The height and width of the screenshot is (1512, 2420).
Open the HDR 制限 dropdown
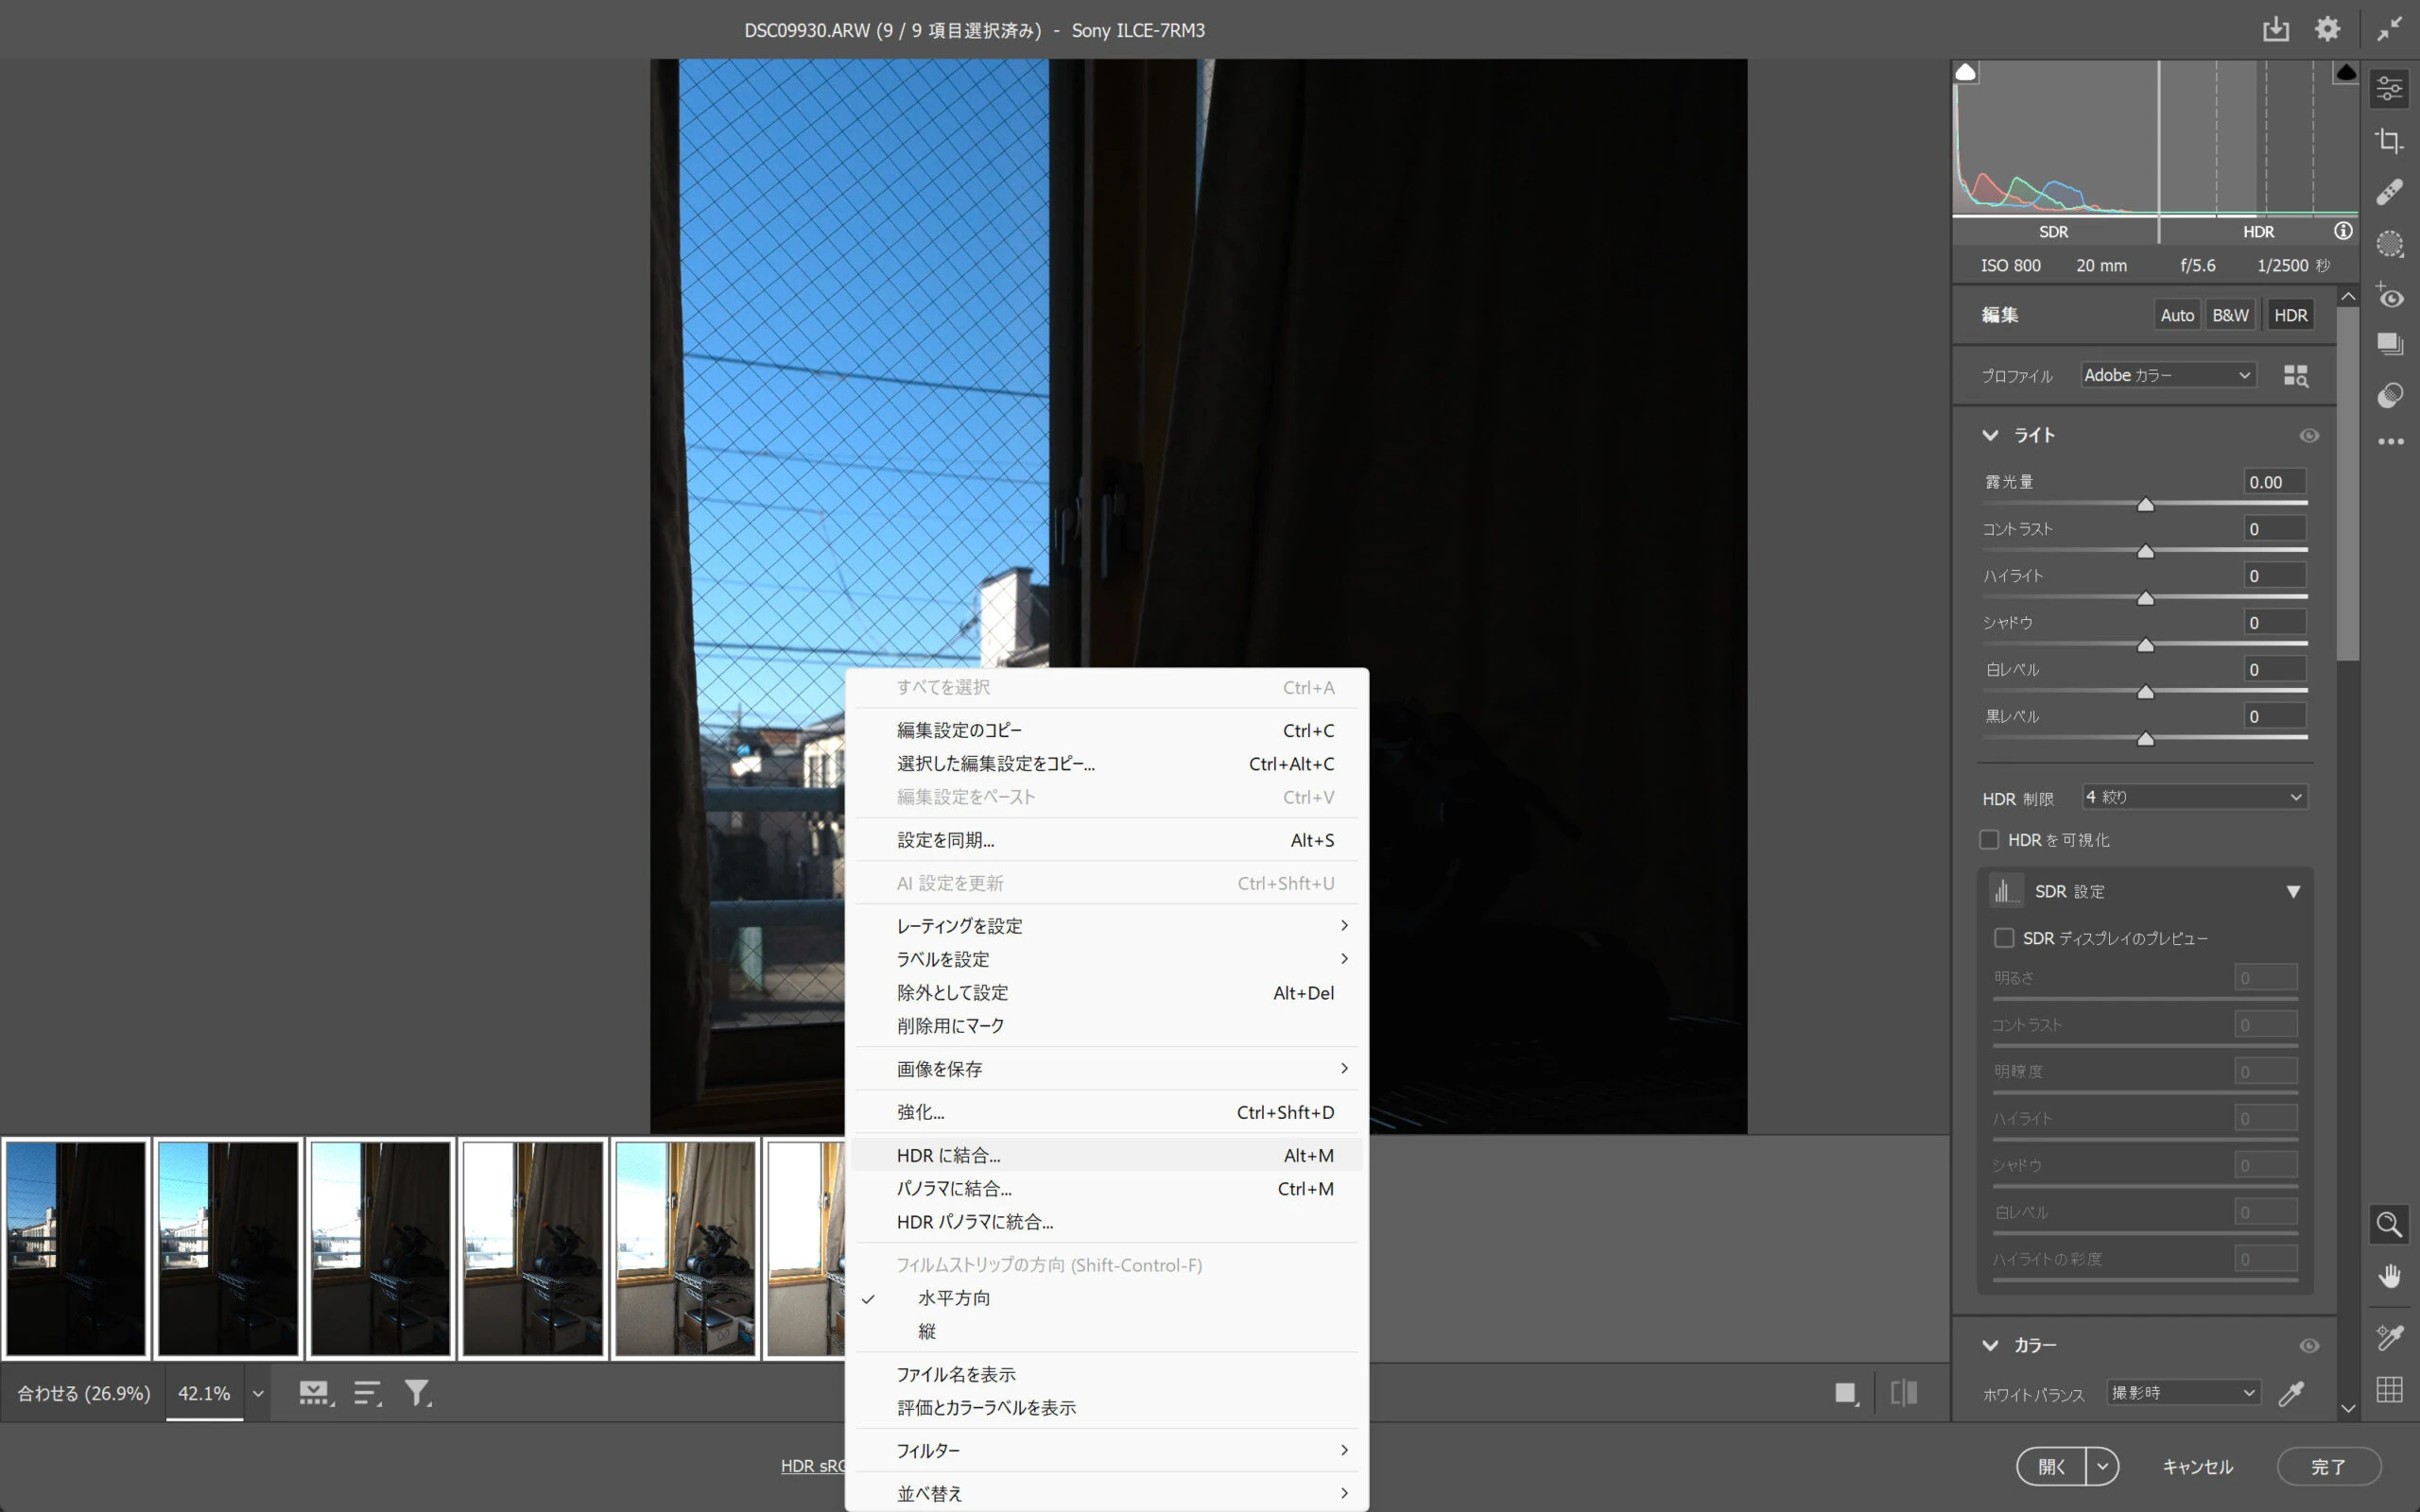coord(2194,797)
